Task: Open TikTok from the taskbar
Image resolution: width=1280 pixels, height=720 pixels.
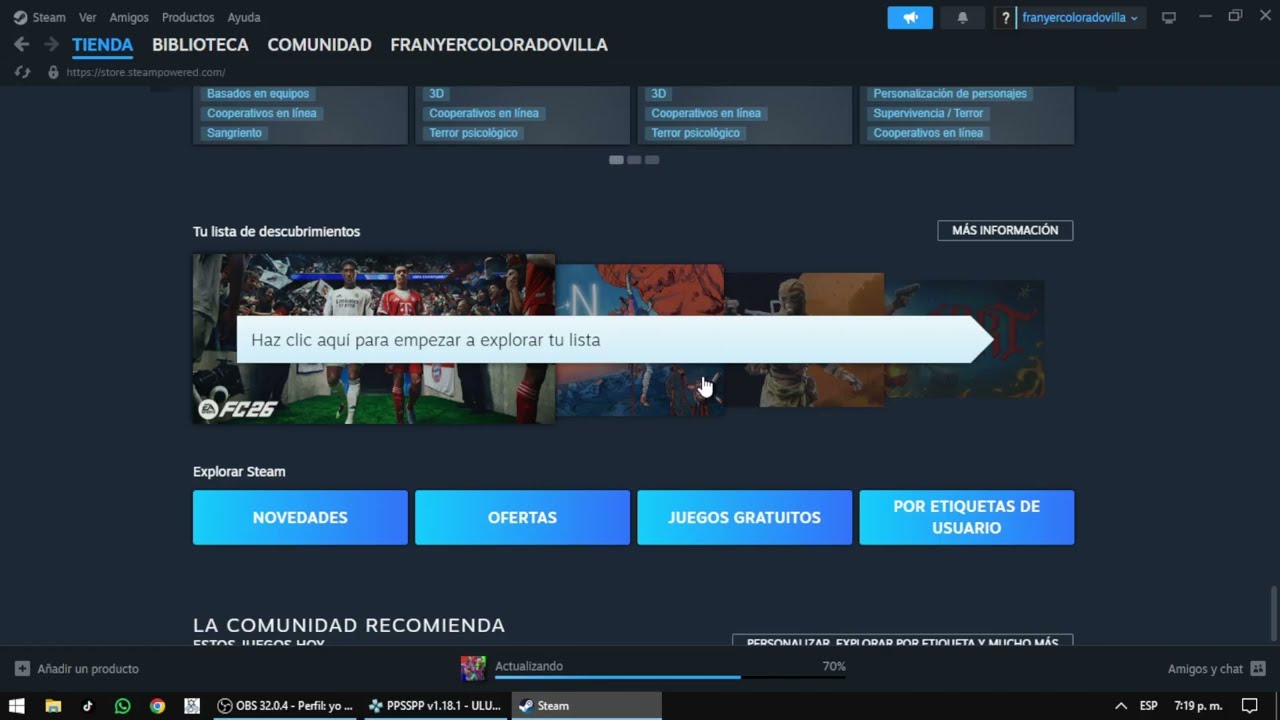Action: (88, 706)
